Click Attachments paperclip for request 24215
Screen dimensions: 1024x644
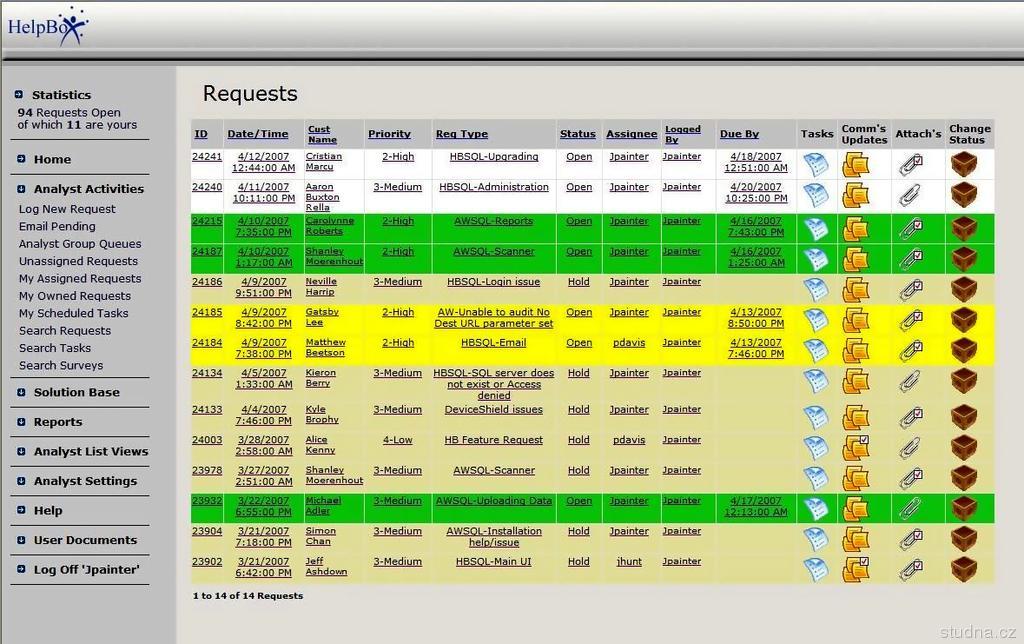(x=910, y=229)
